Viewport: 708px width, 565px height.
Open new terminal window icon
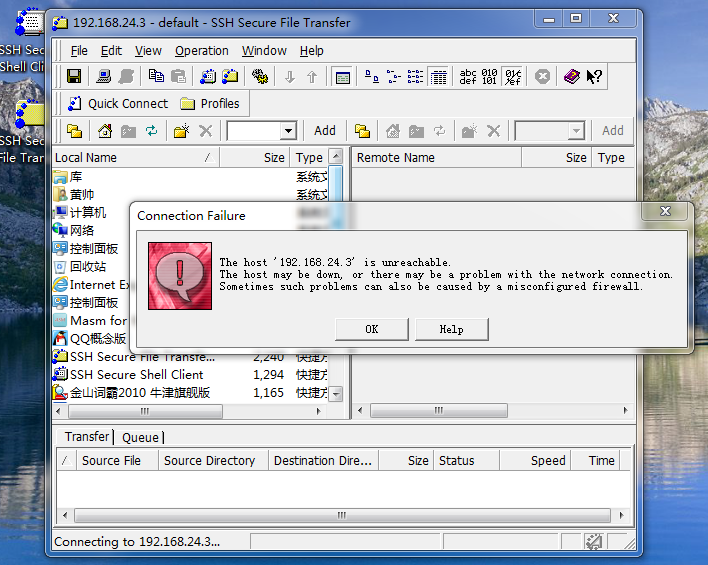[208, 76]
